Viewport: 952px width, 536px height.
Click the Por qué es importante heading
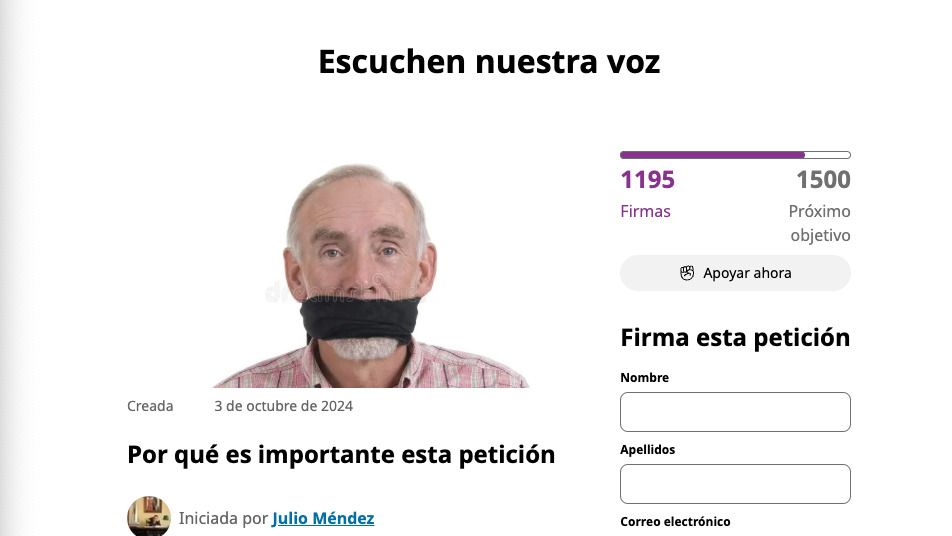tap(341, 455)
